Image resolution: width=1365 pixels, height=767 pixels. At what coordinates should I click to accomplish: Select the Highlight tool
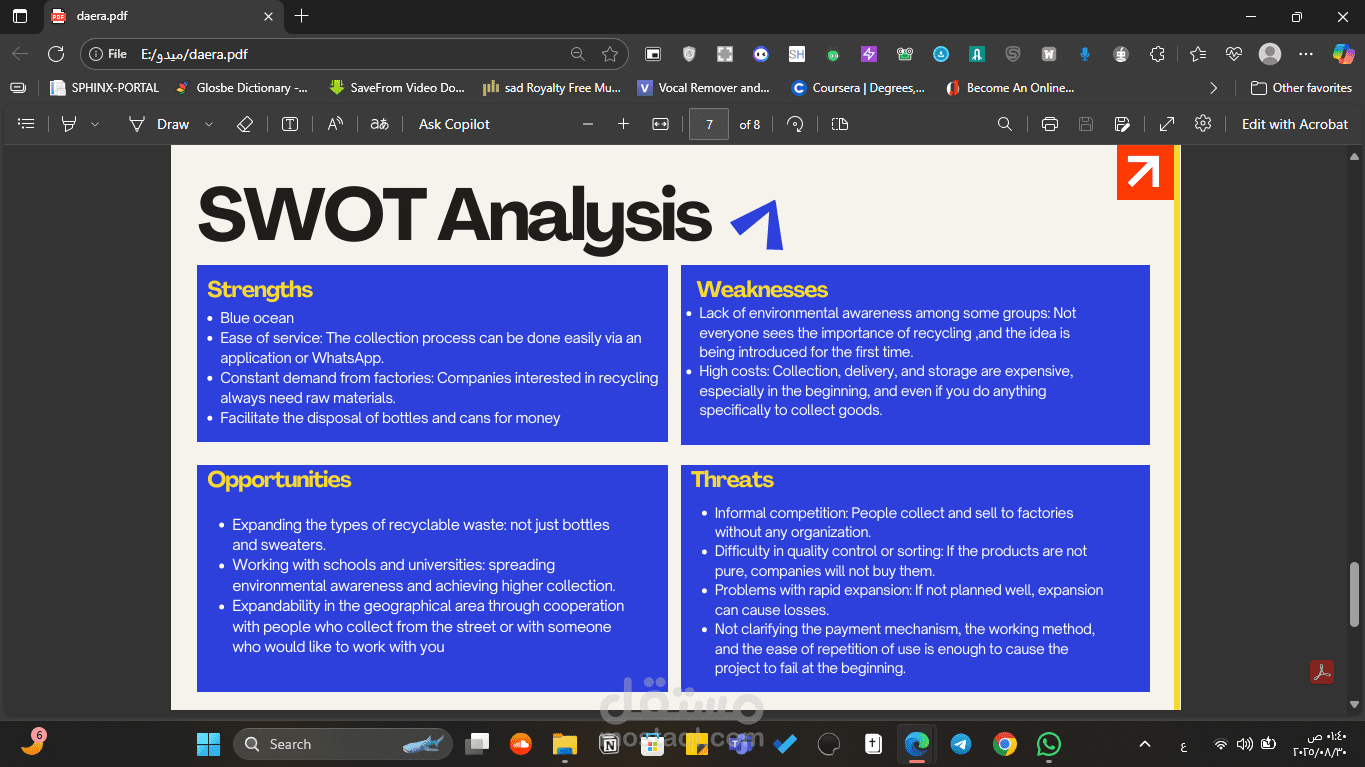coord(69,124)
